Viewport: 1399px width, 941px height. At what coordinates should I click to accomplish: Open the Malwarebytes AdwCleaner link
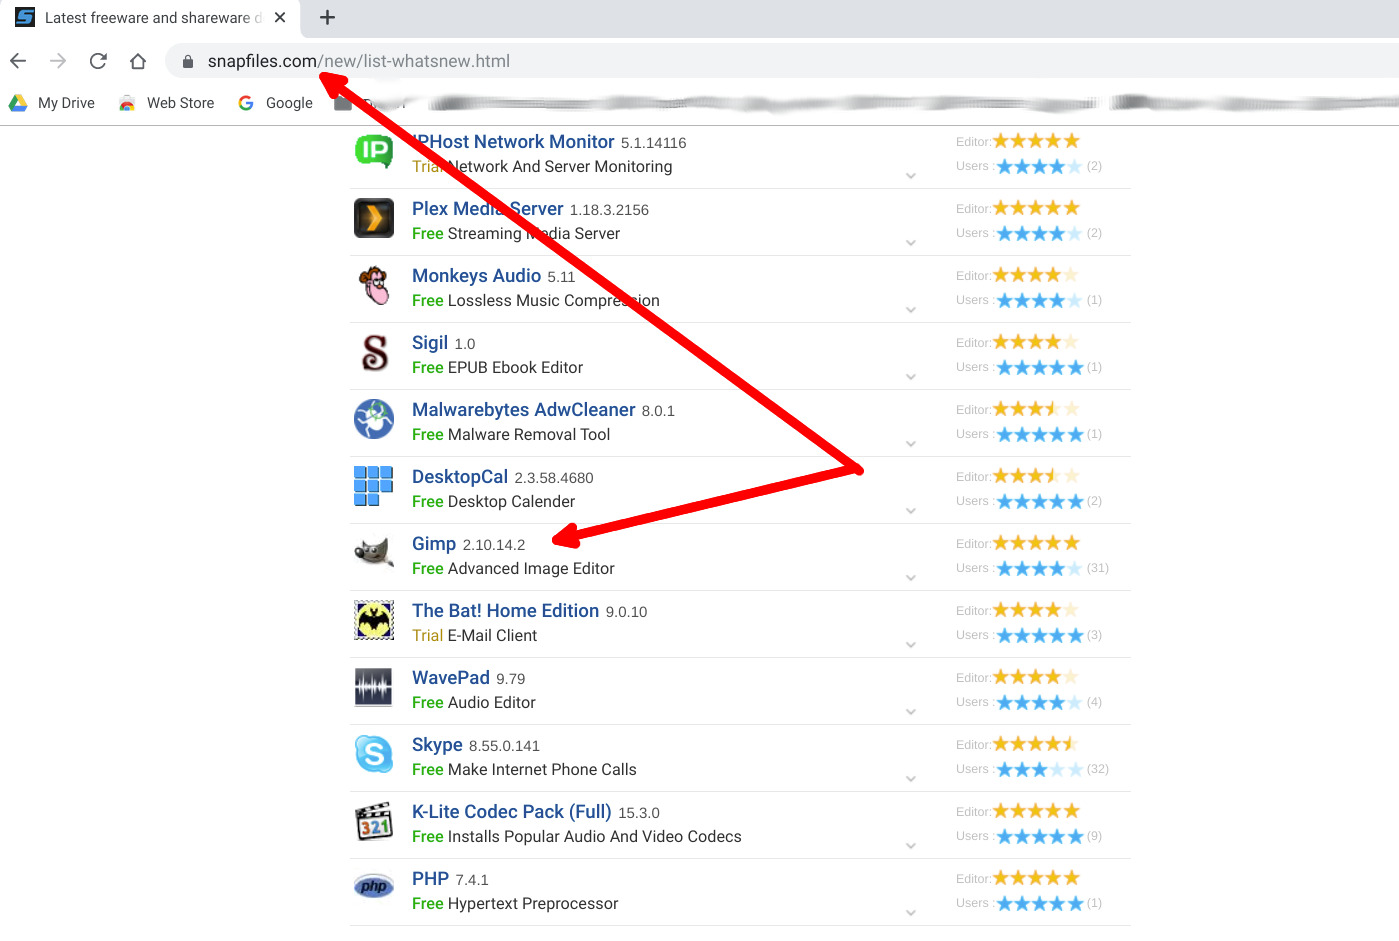(524, 410)
